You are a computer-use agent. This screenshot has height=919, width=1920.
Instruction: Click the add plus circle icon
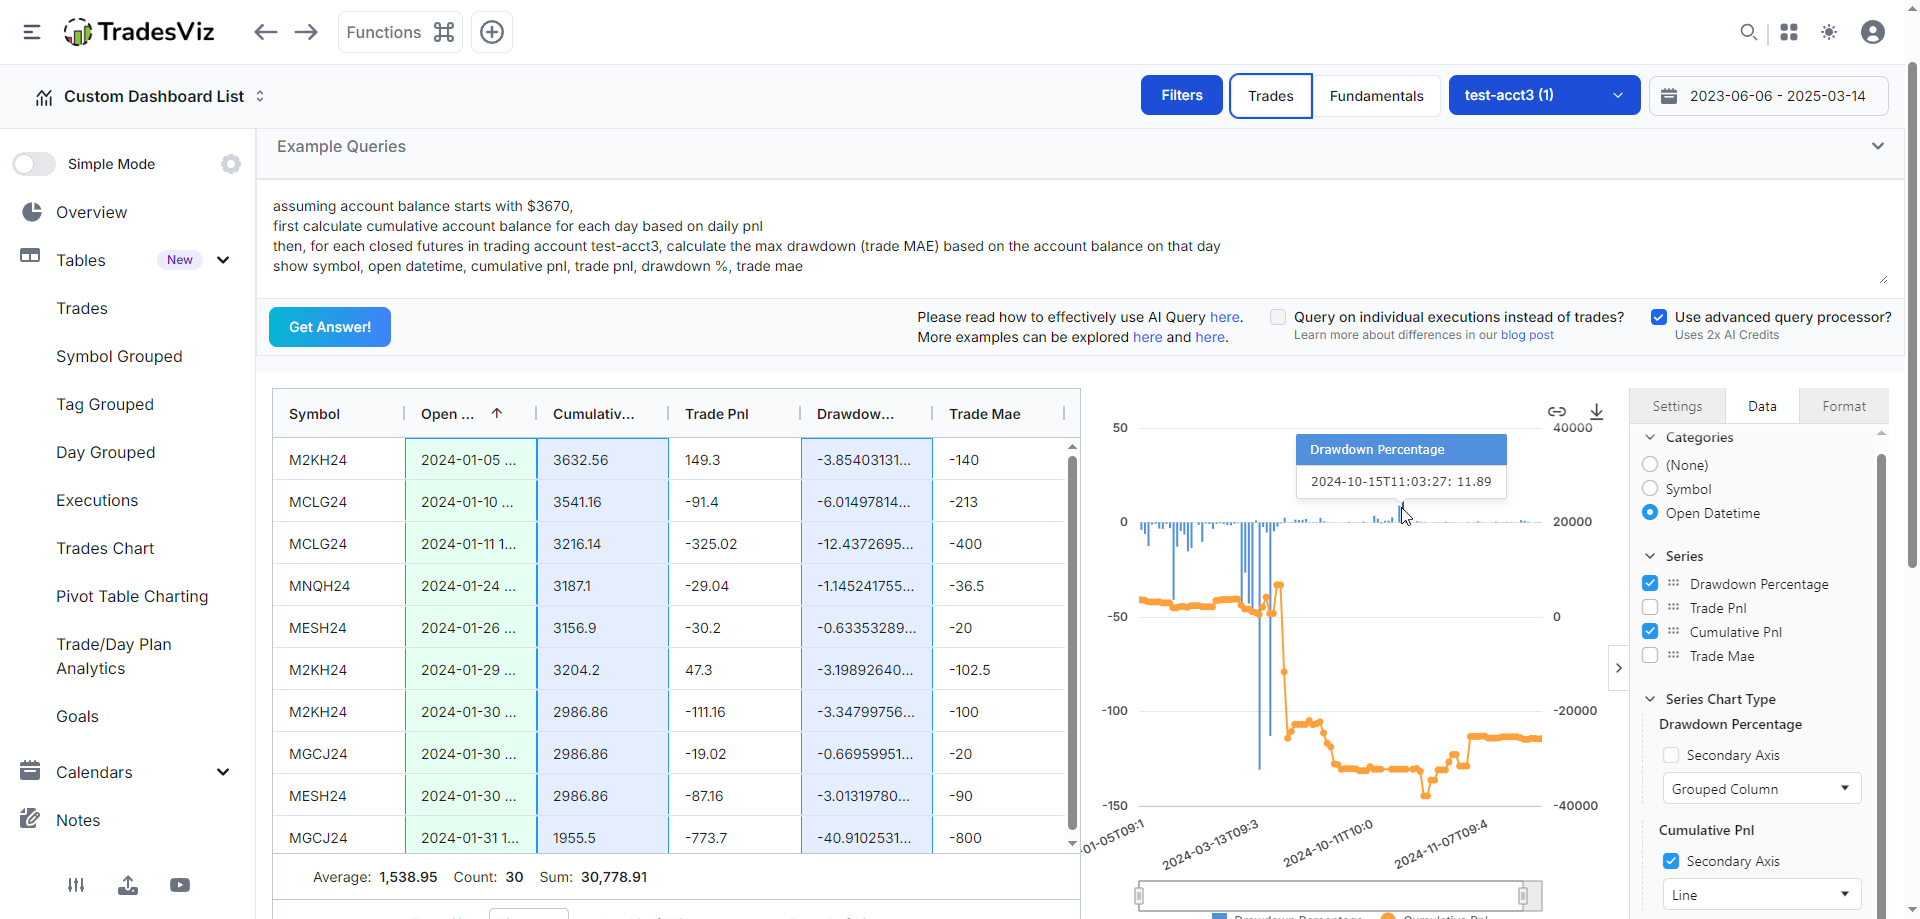click(x=492, y=32)
